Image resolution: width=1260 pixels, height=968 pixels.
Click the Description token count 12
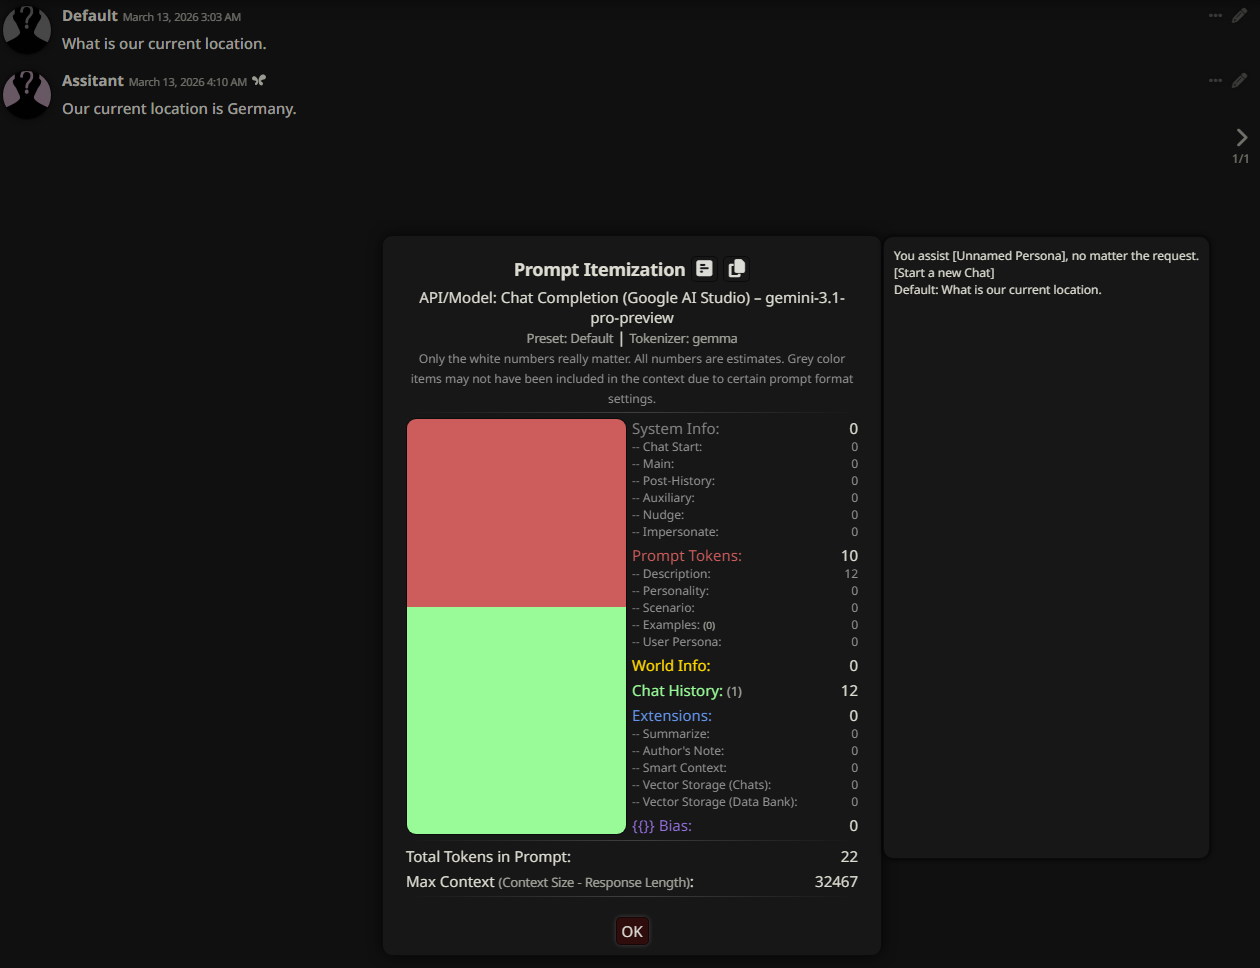click(851, 574)
